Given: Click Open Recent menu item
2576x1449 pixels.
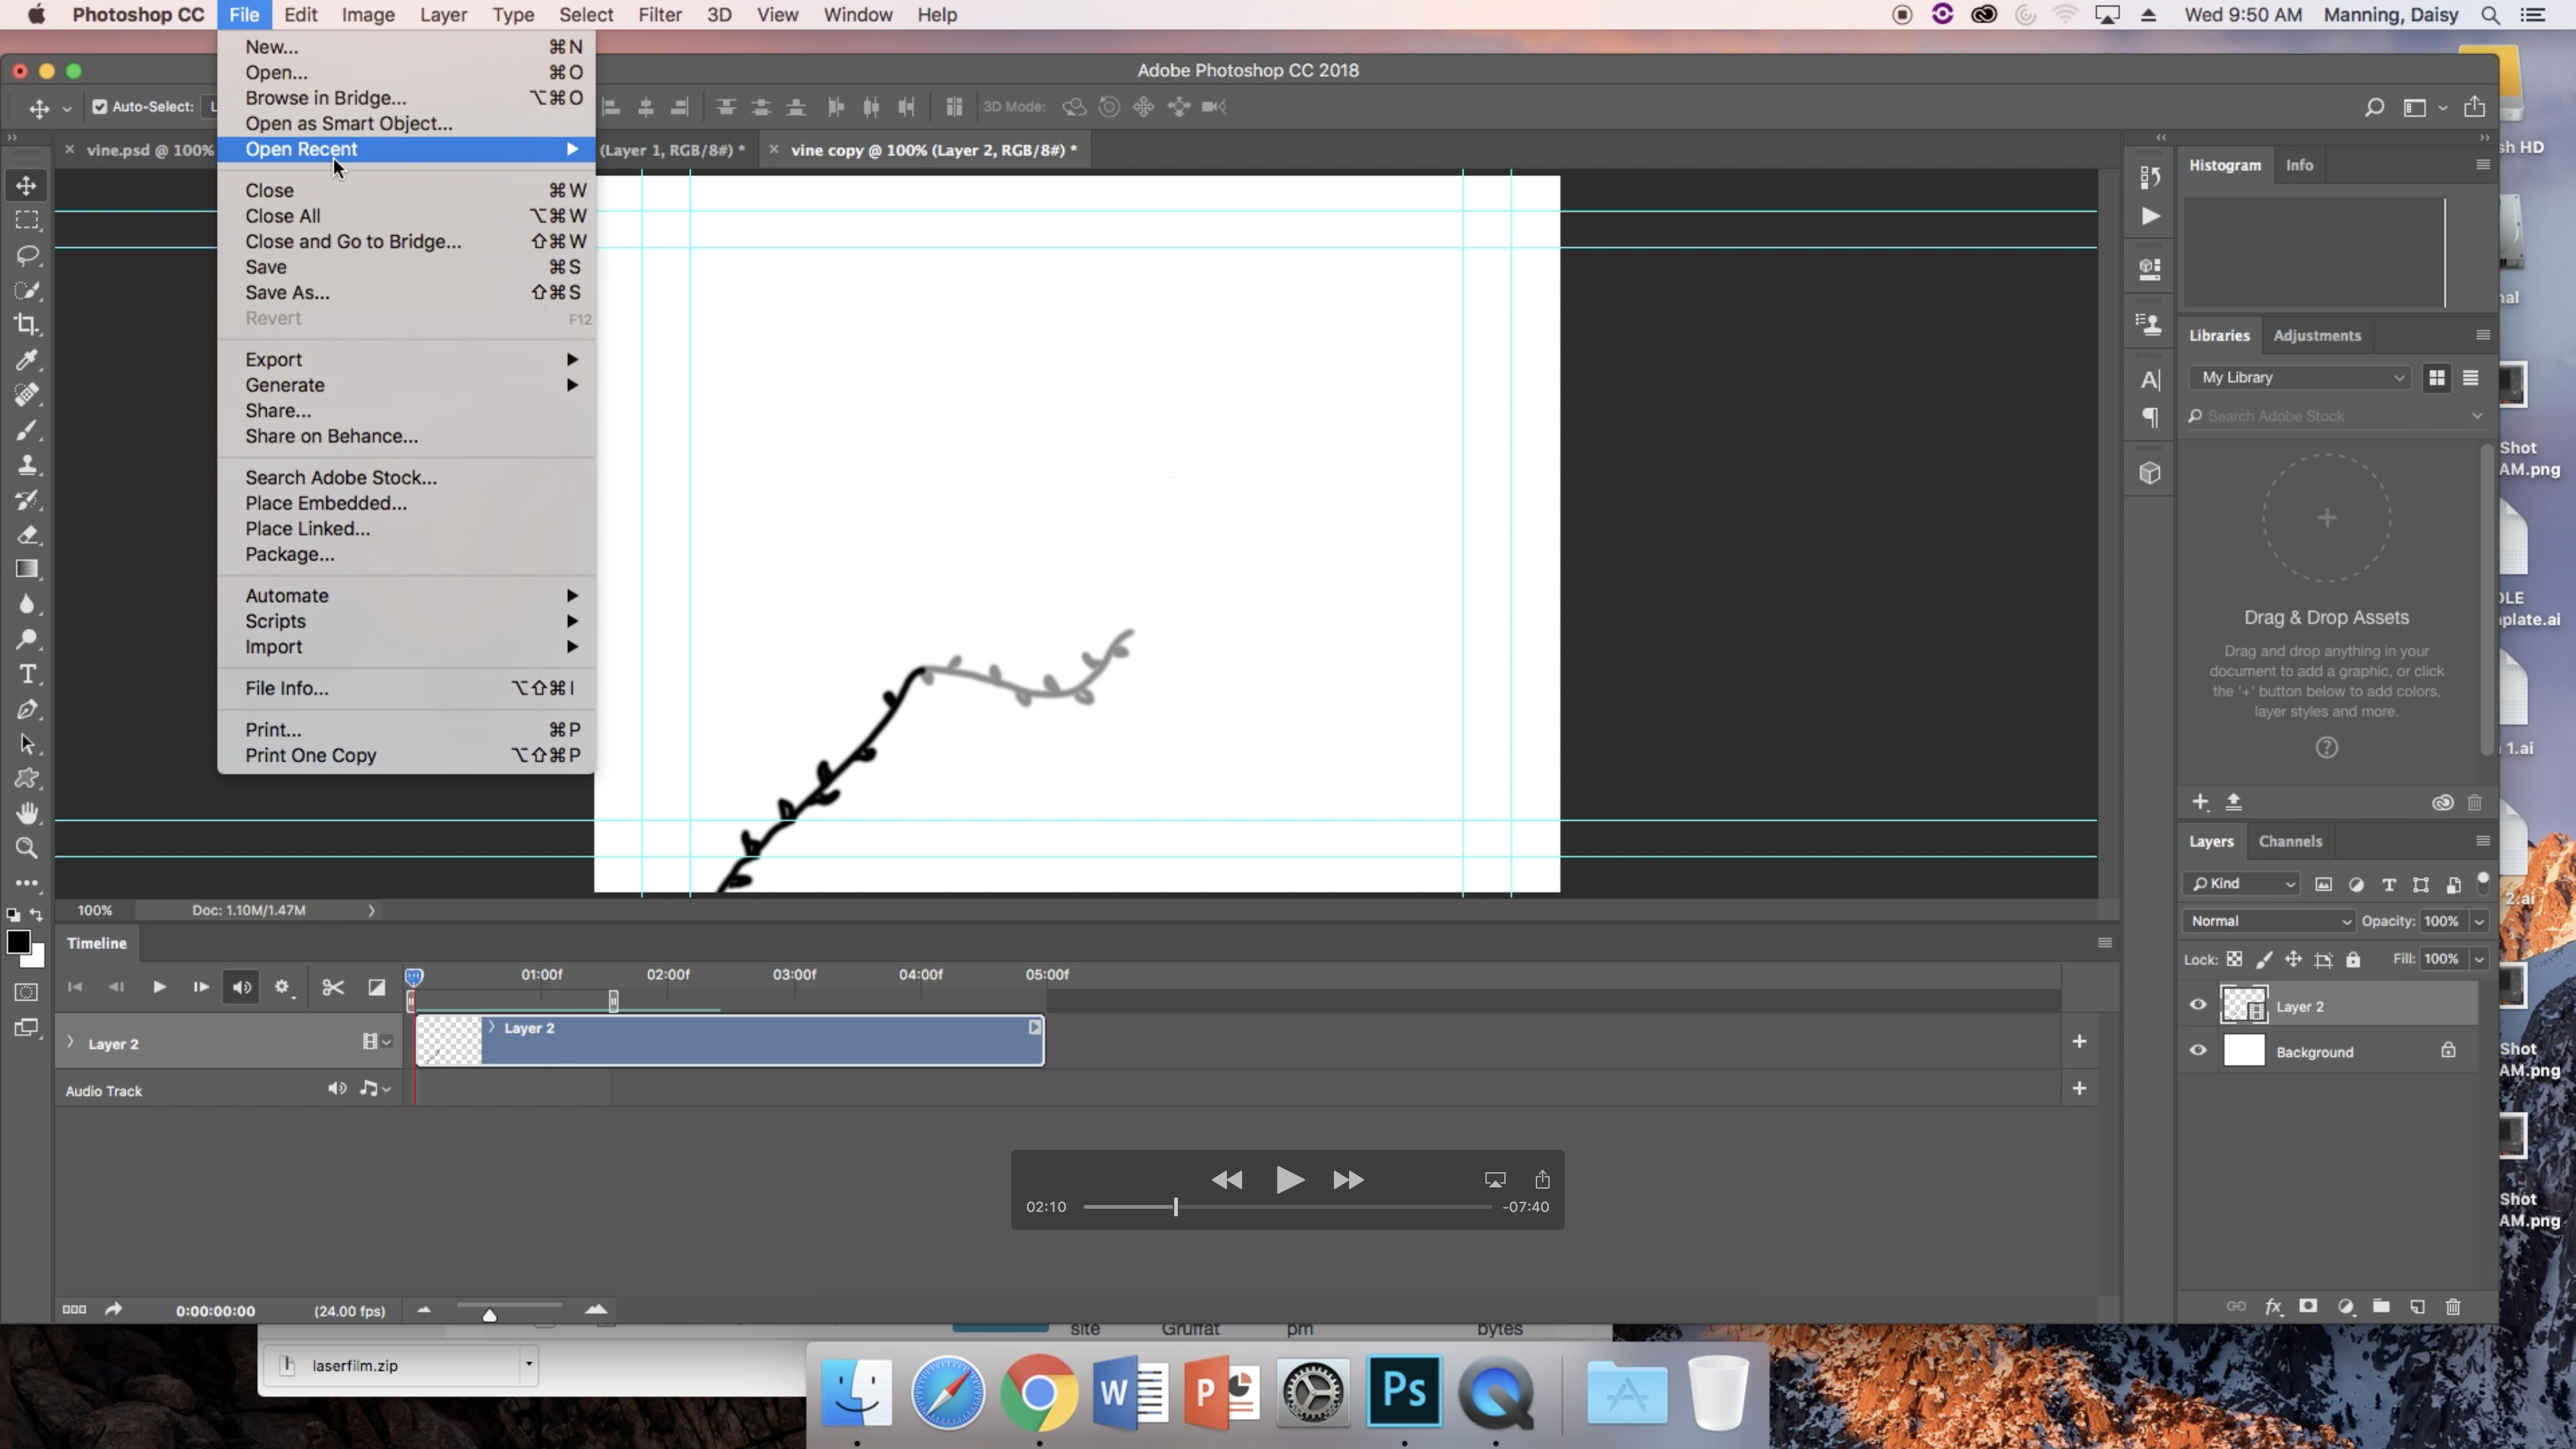Looking at the screenshot, I should pyautogui.click(x=301, y=148).
